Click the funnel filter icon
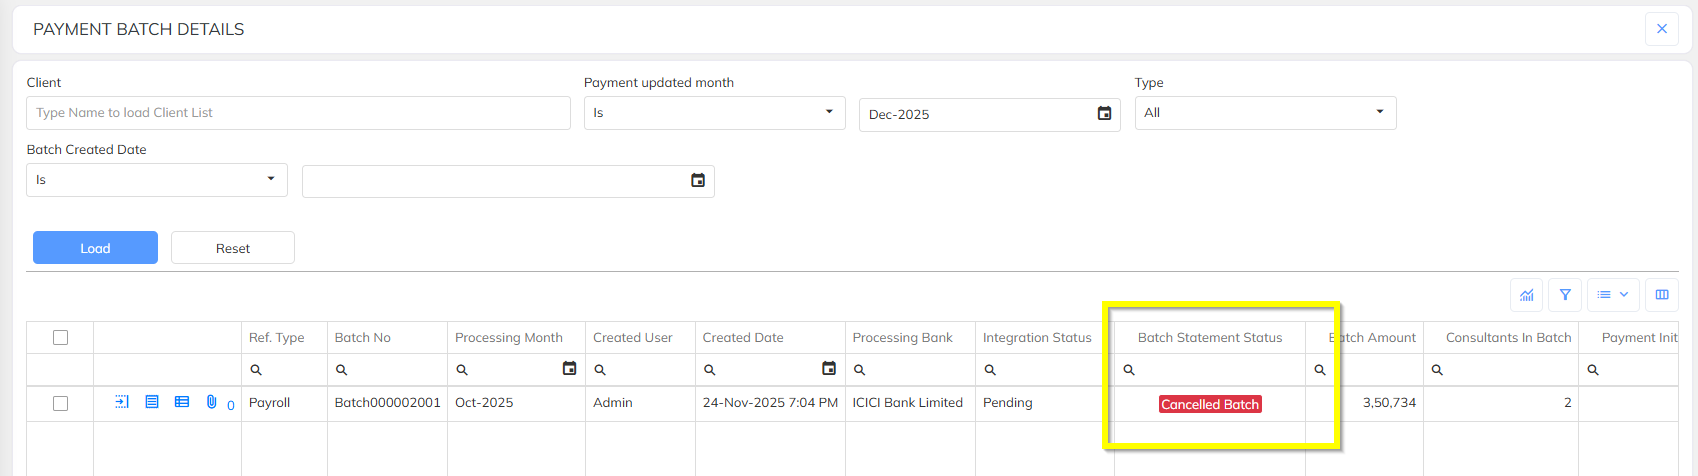Screen dimensions: 1698x476 pos(1565,295)
